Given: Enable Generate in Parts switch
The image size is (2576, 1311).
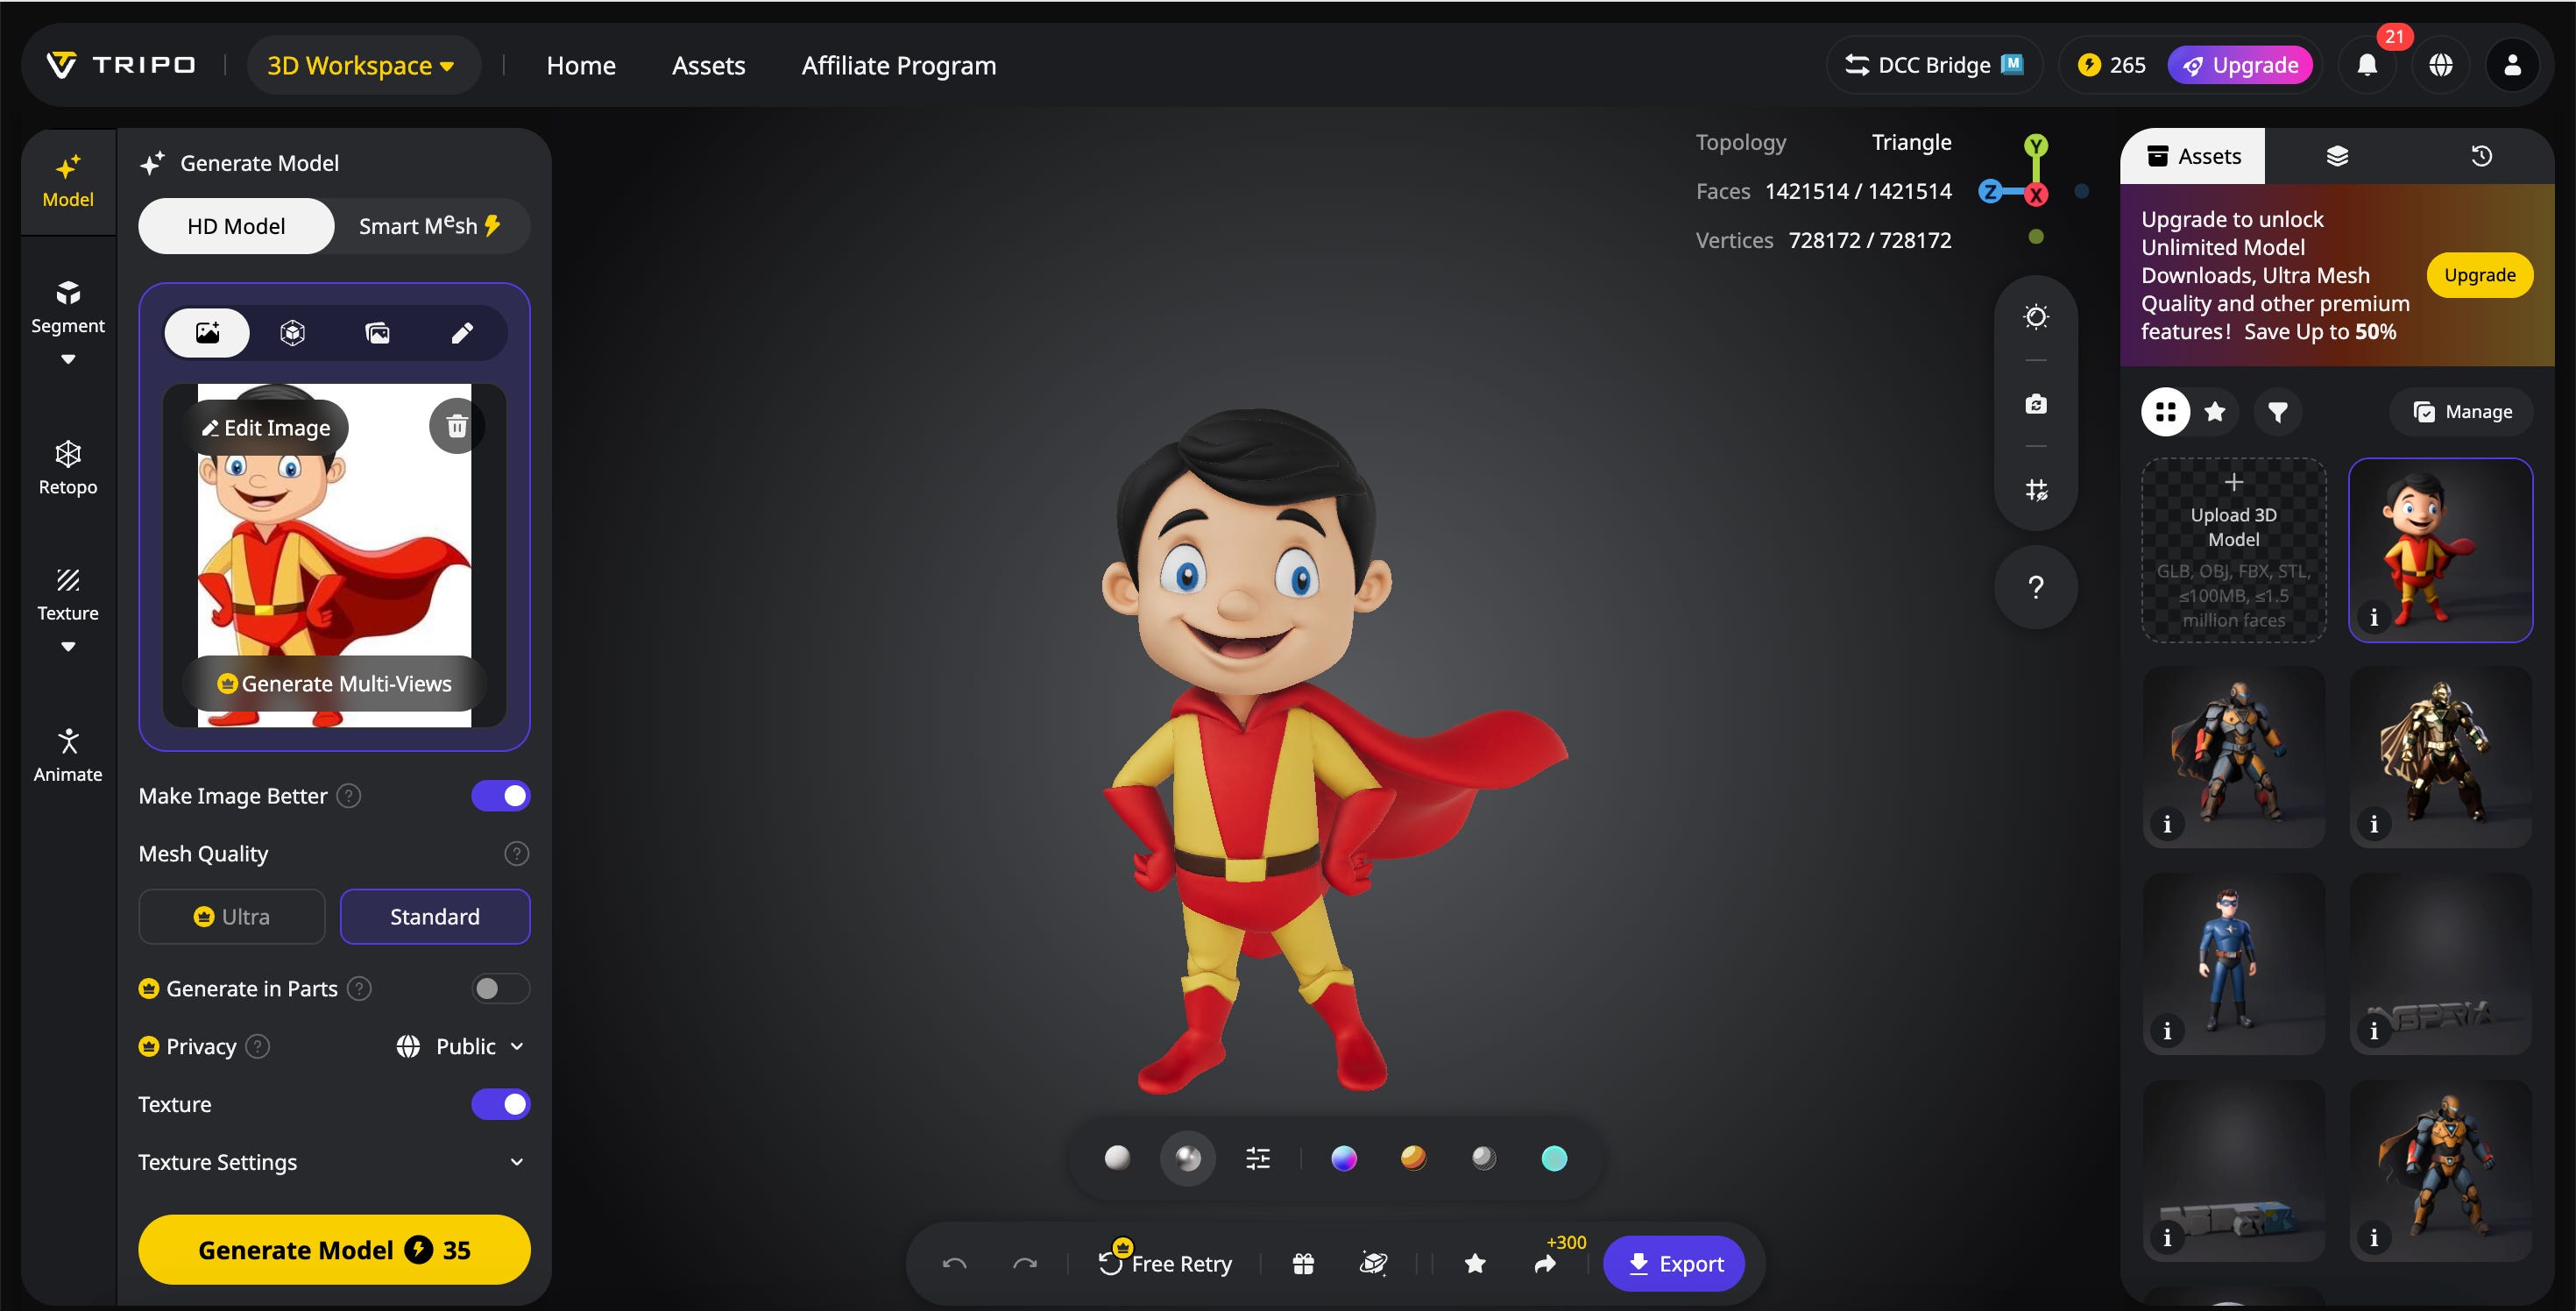Looking at the screenshot, I should (500, 988).
